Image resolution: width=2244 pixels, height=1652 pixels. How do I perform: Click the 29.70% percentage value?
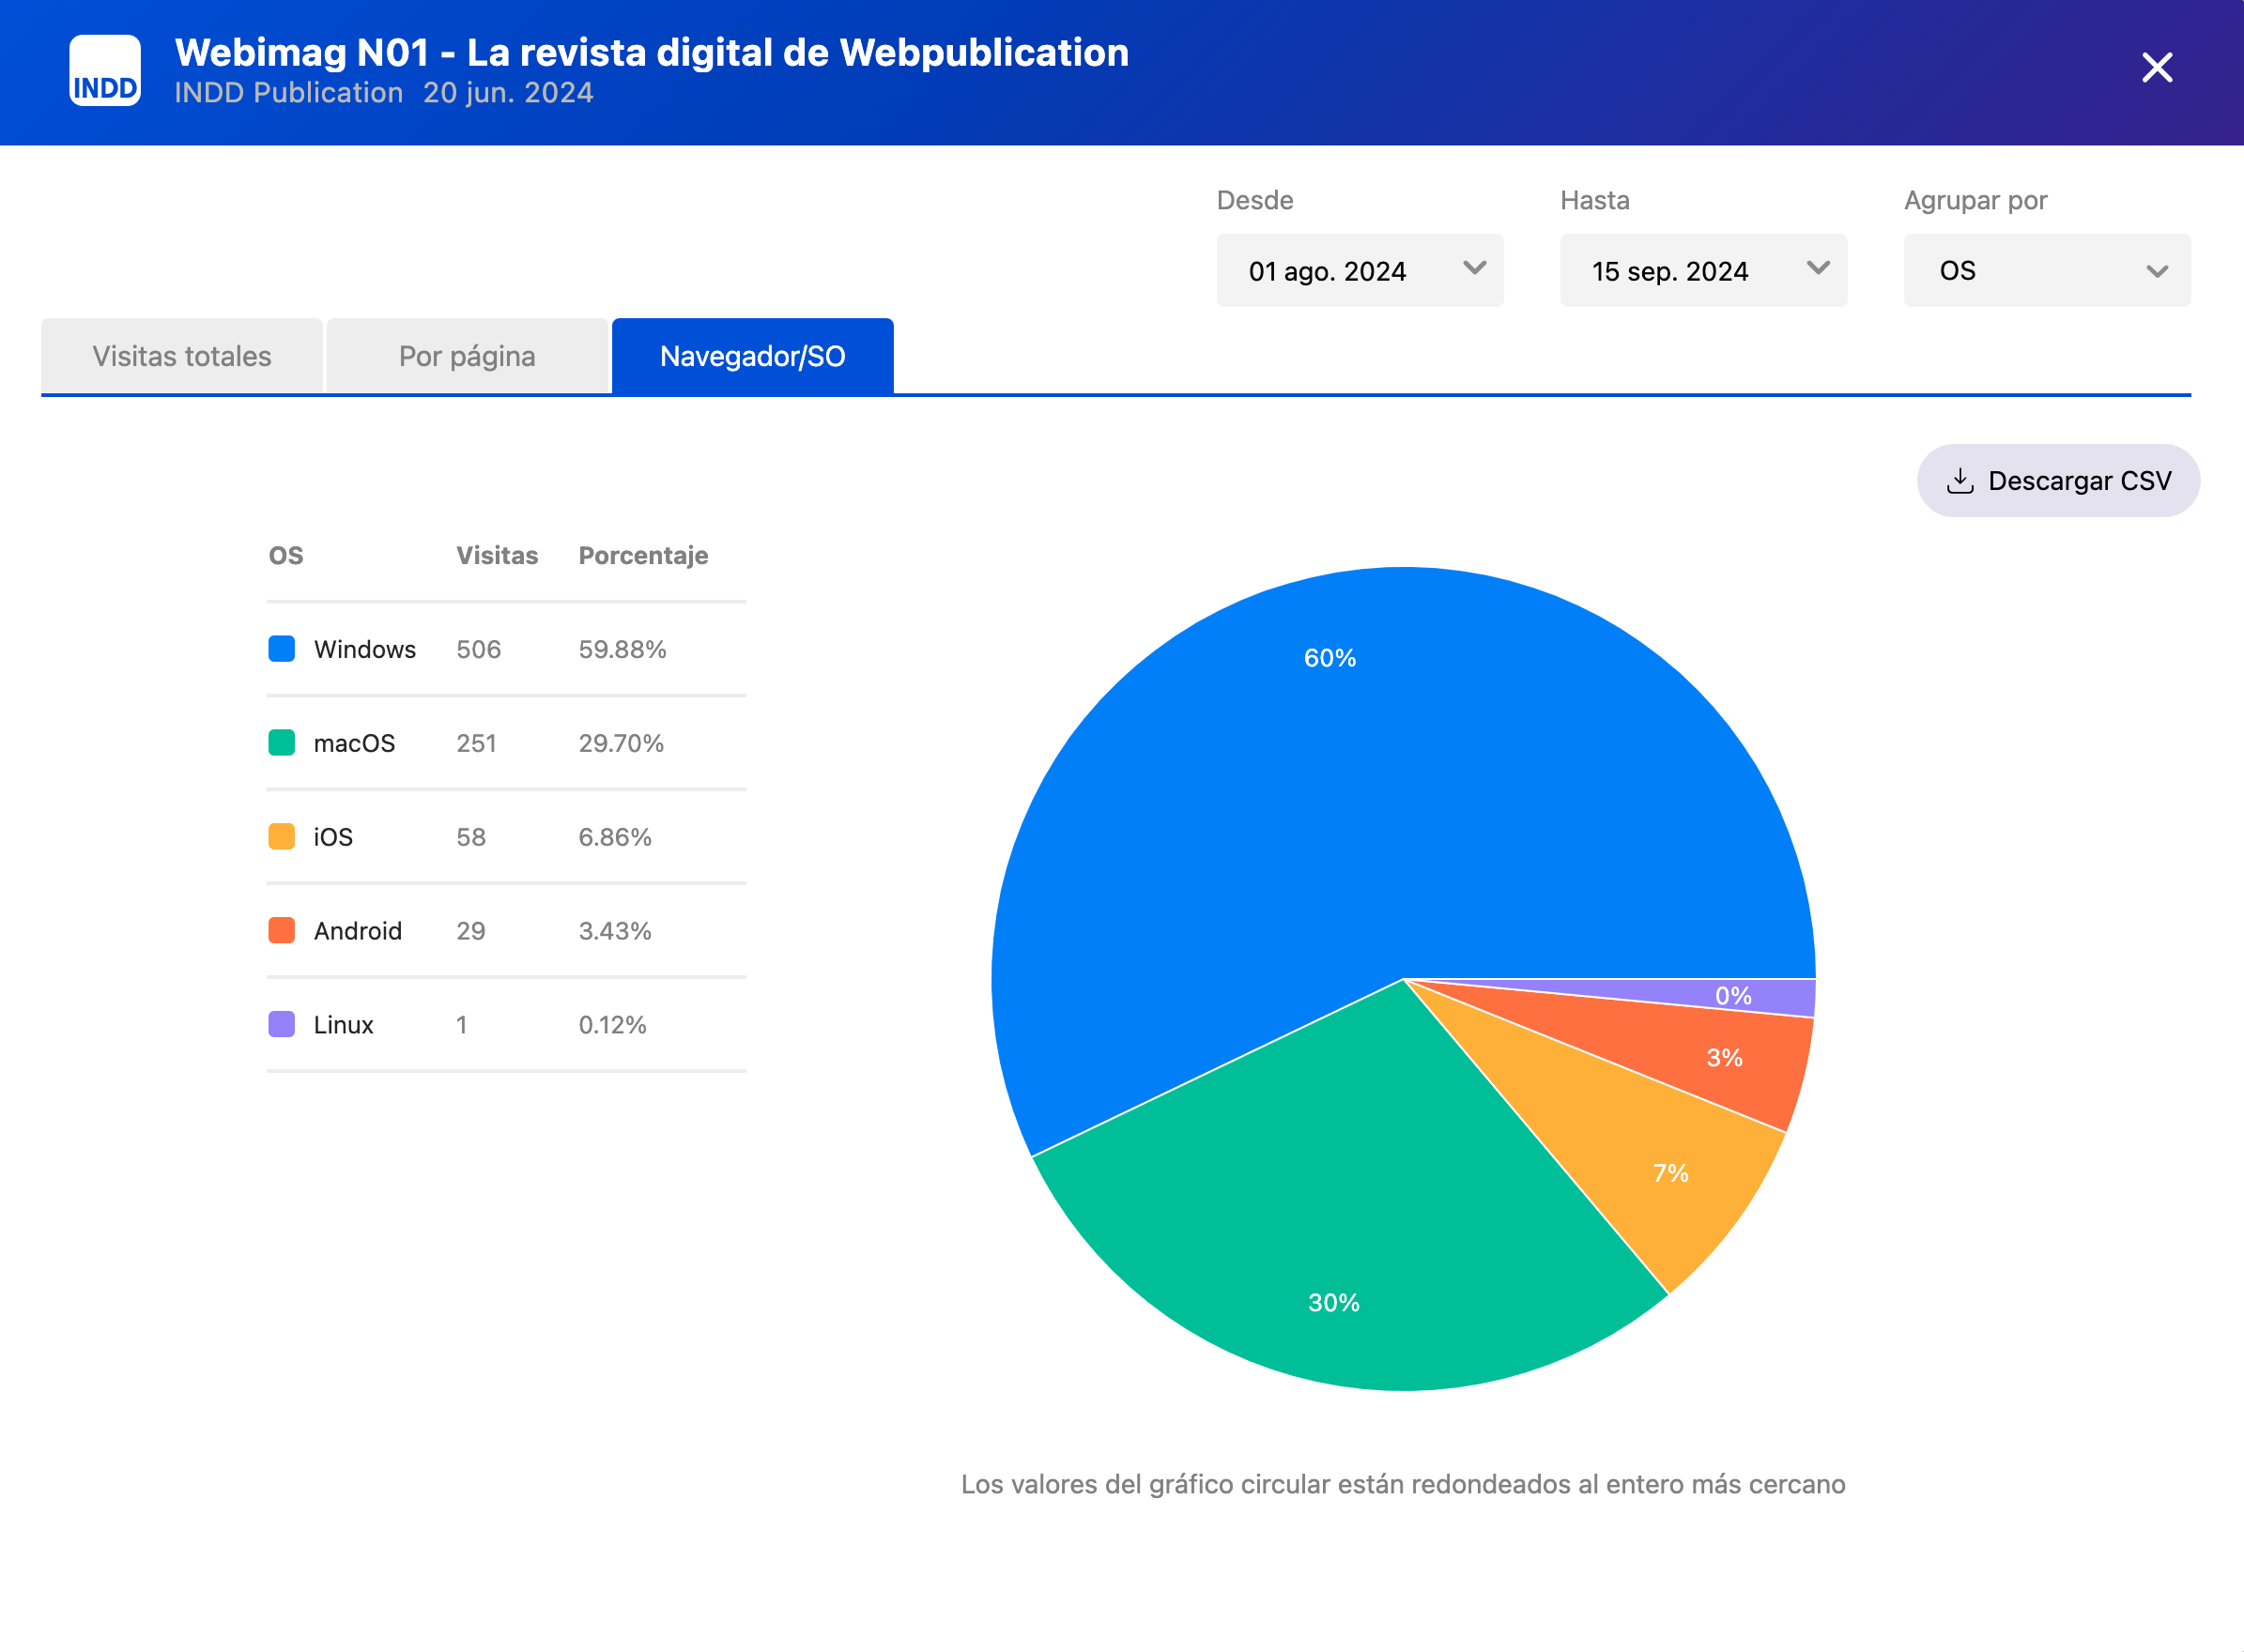tap(621, 744)
